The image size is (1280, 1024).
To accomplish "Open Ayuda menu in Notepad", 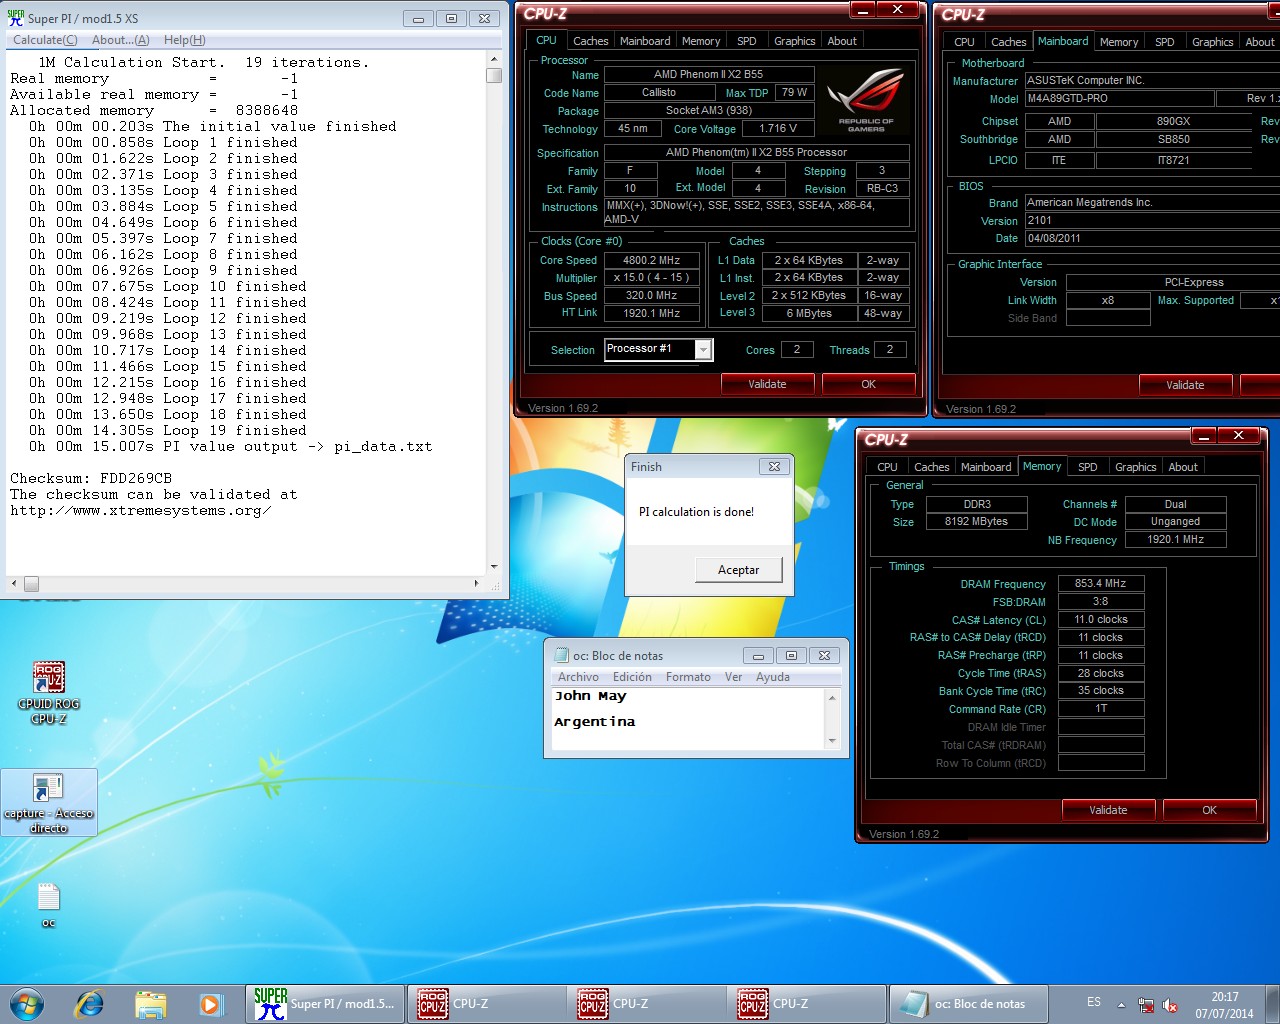I will pos(773,677).
